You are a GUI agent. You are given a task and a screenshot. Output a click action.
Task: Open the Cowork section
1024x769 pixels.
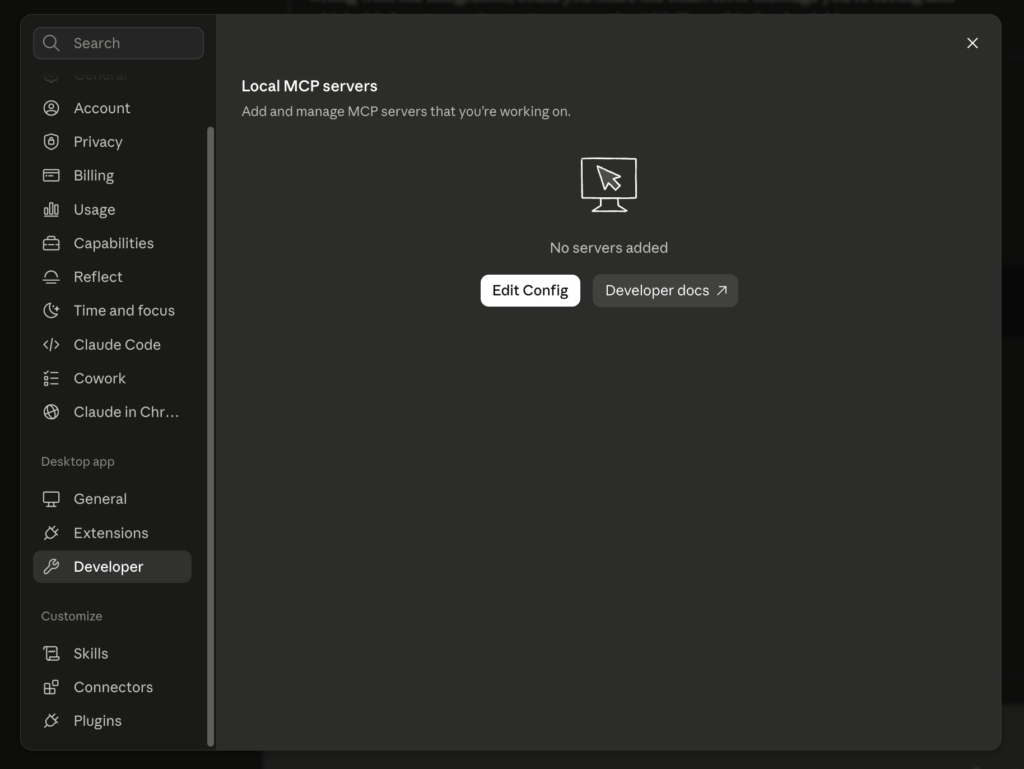pos(112,379)
